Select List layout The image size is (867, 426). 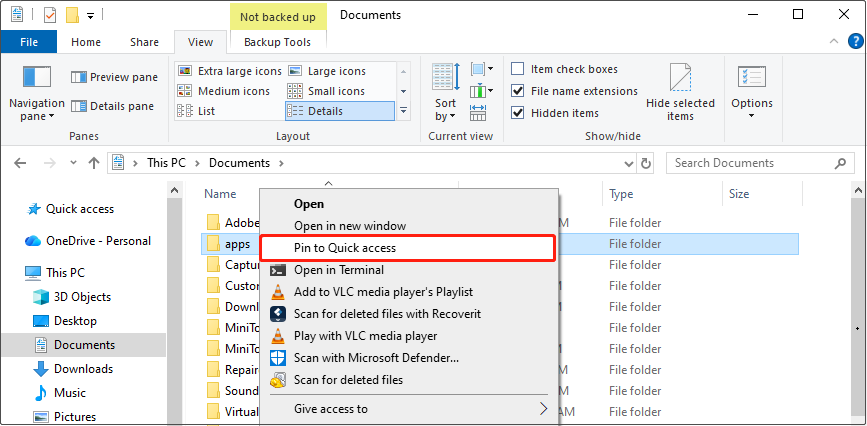196,111
